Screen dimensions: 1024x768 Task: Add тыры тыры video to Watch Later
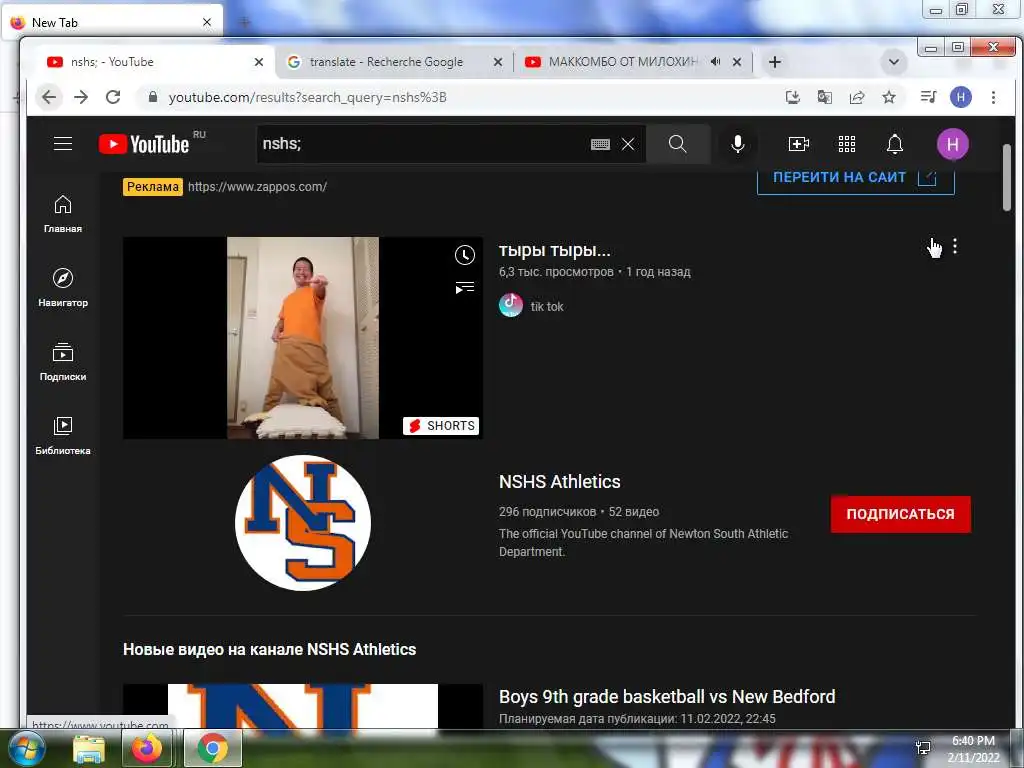pyautogui.click(x=464, y=255)
